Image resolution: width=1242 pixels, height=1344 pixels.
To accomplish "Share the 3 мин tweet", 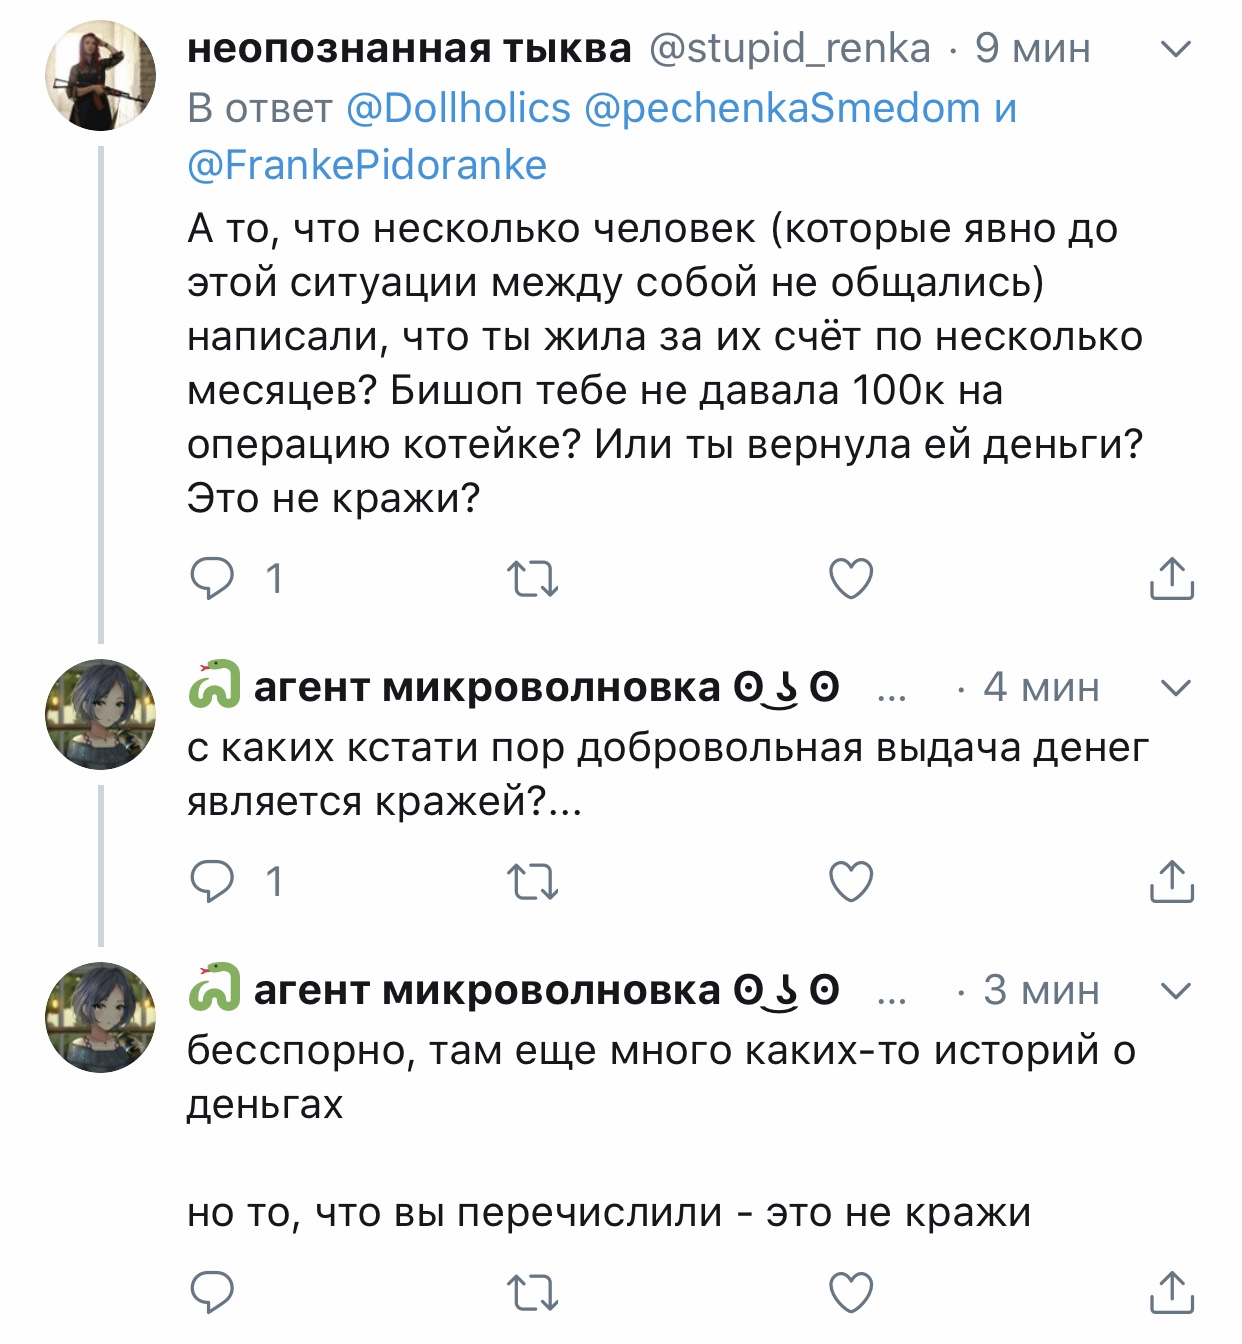I will point(1171,1292).
